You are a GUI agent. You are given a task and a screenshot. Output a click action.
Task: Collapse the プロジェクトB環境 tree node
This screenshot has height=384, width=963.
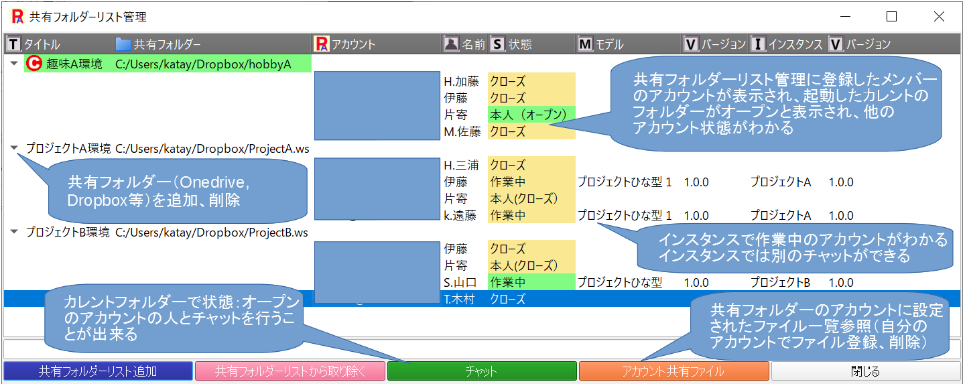coord(14,232)
